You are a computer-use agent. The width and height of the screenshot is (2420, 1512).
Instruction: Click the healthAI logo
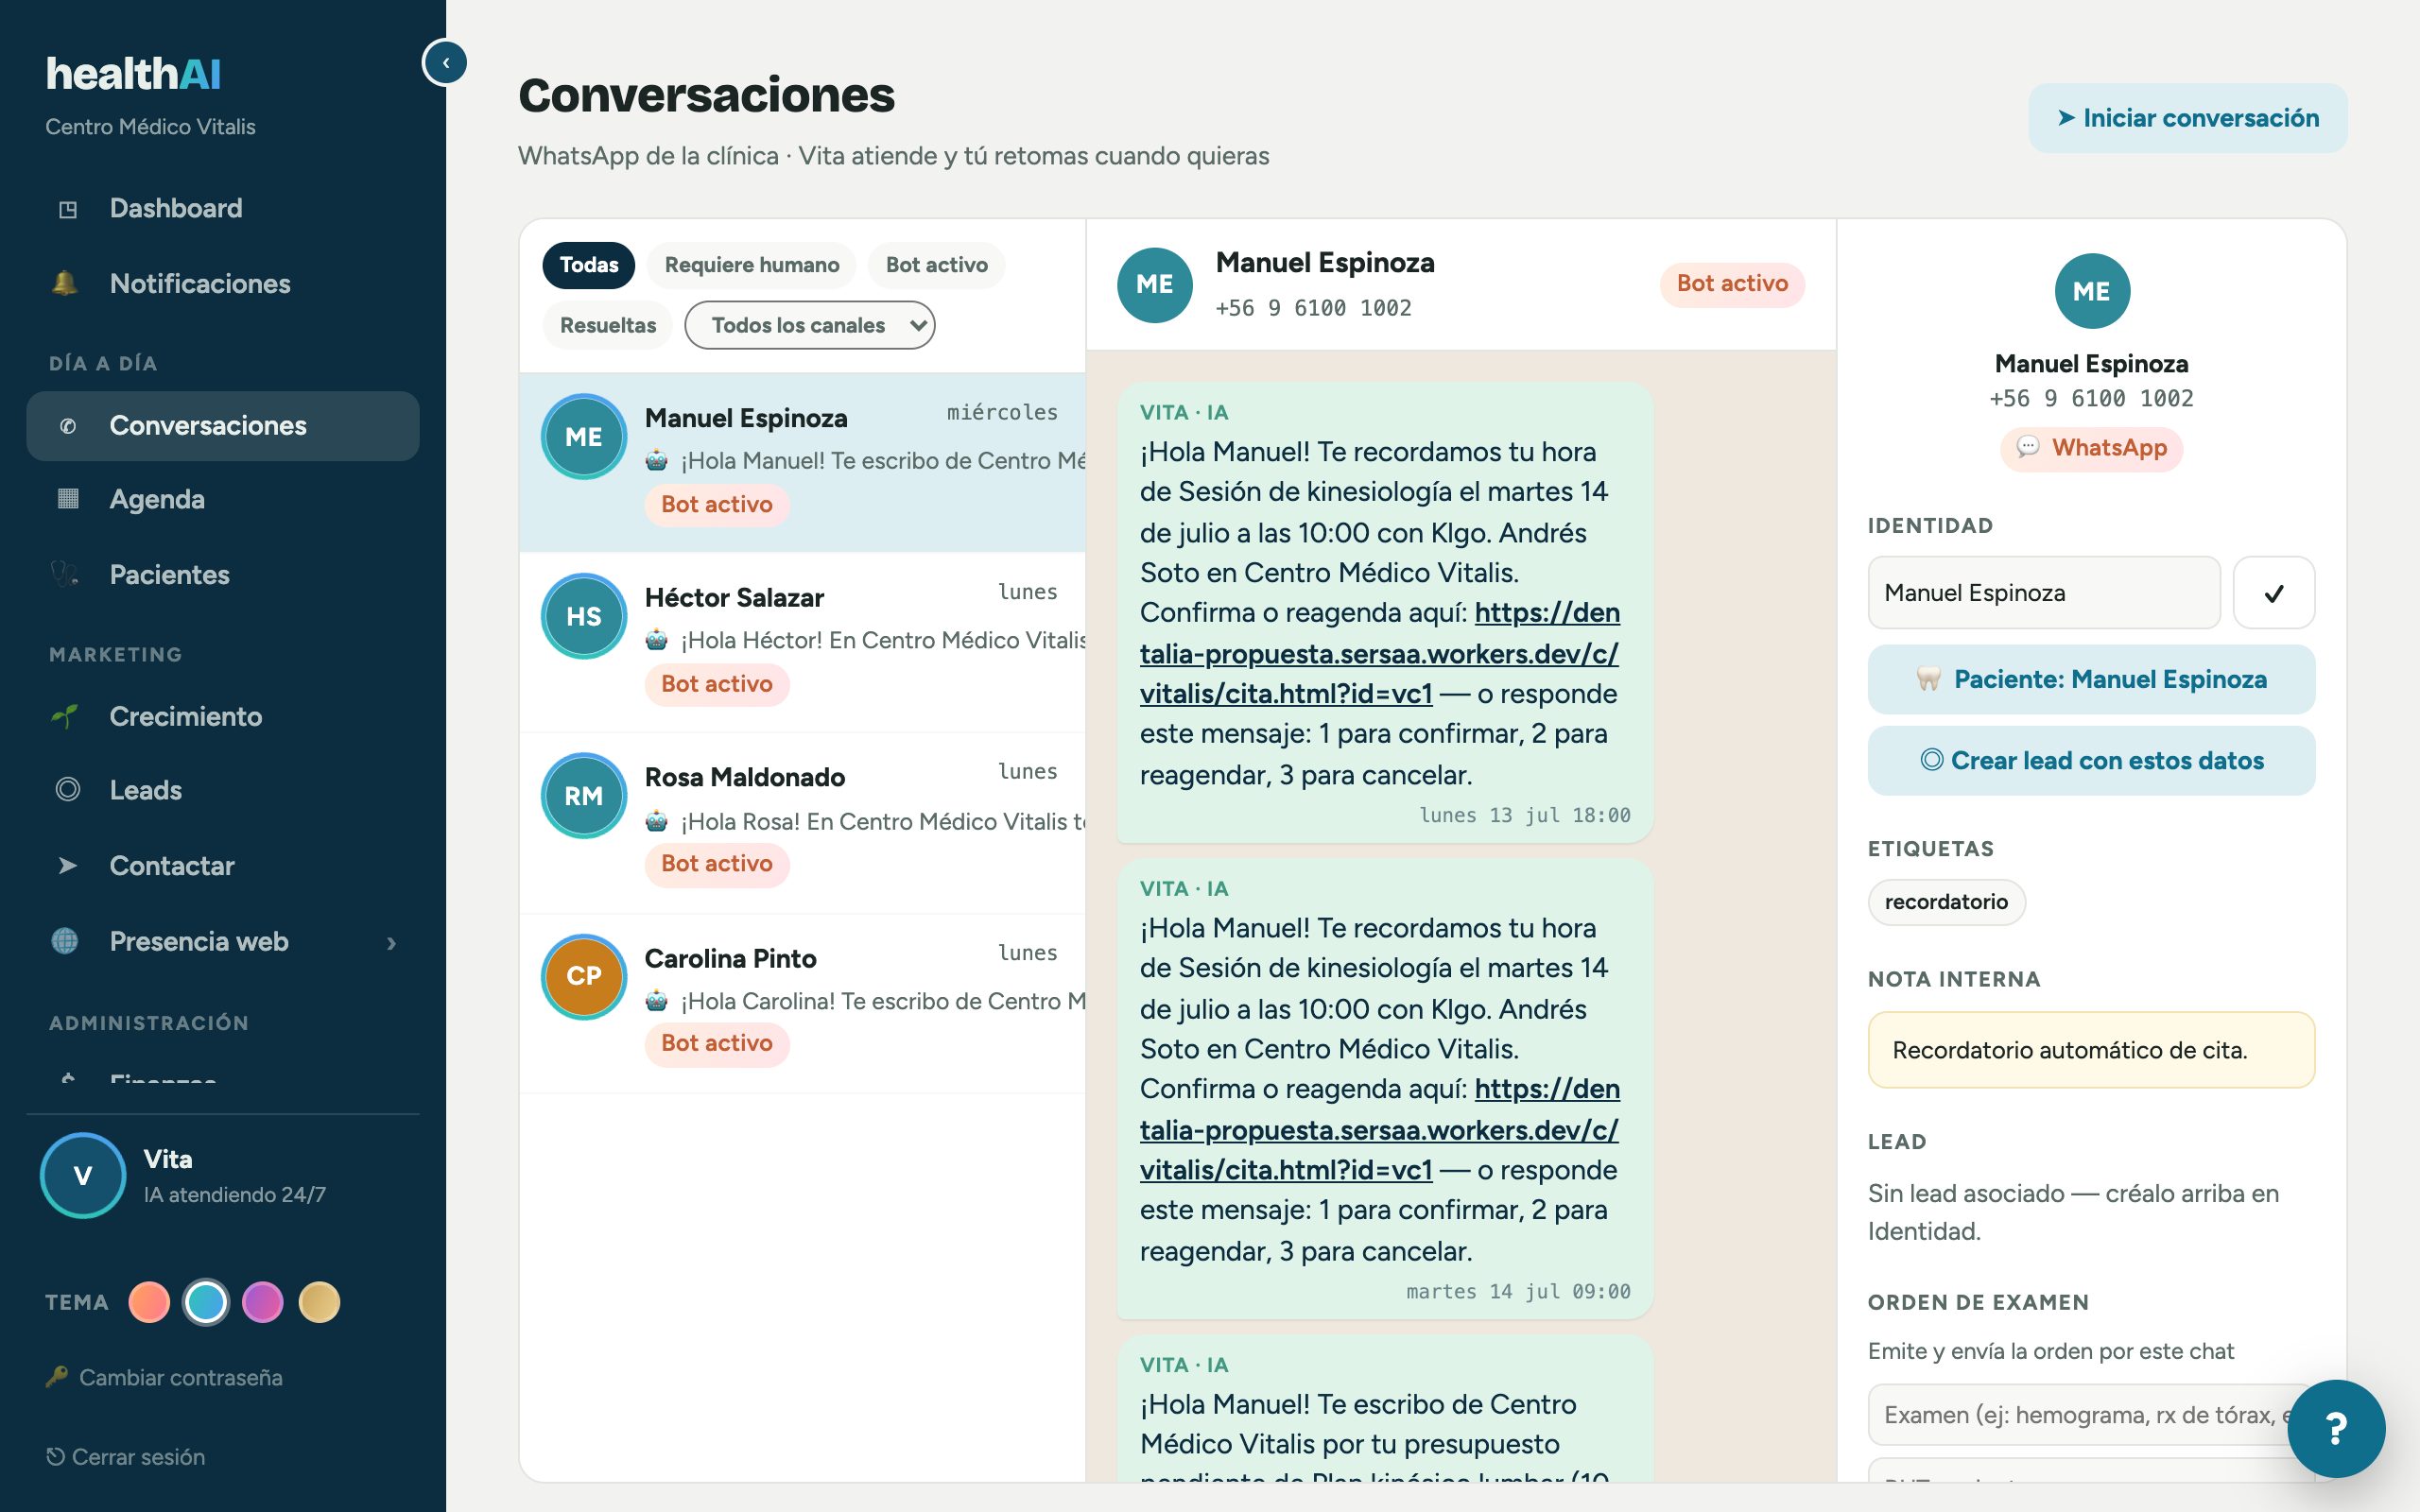click(x=133, y=74)
